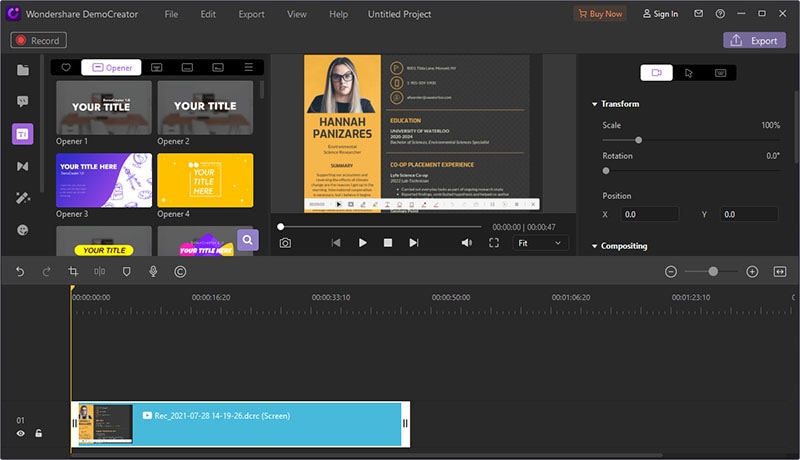Image resolution: width=800 pixels, height=460 pixels.
Task: Select the Opener 1 template thumbnail
Action: (x=104, y=108)
